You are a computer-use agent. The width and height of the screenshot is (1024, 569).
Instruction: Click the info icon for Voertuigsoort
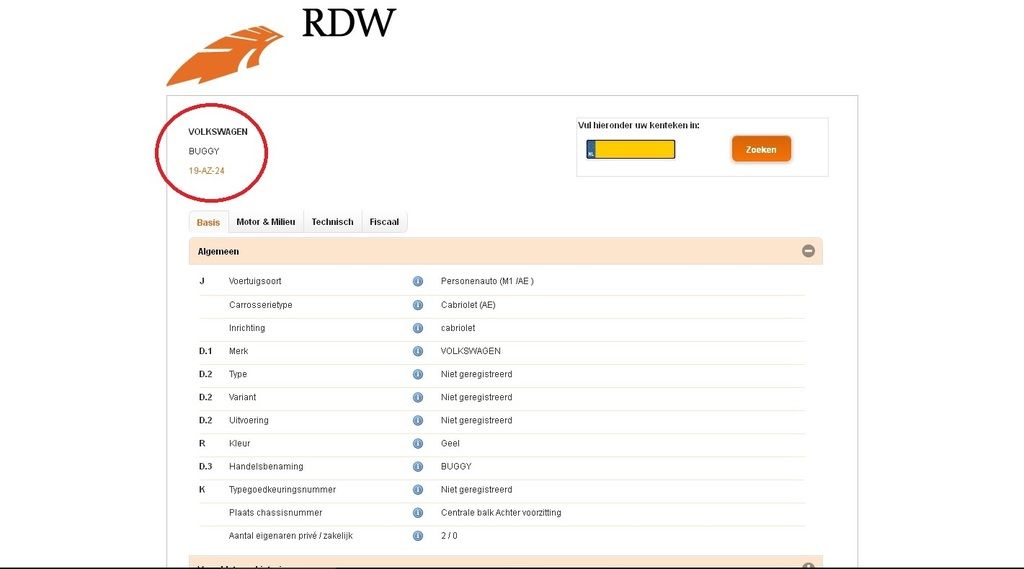click(418, 282)
